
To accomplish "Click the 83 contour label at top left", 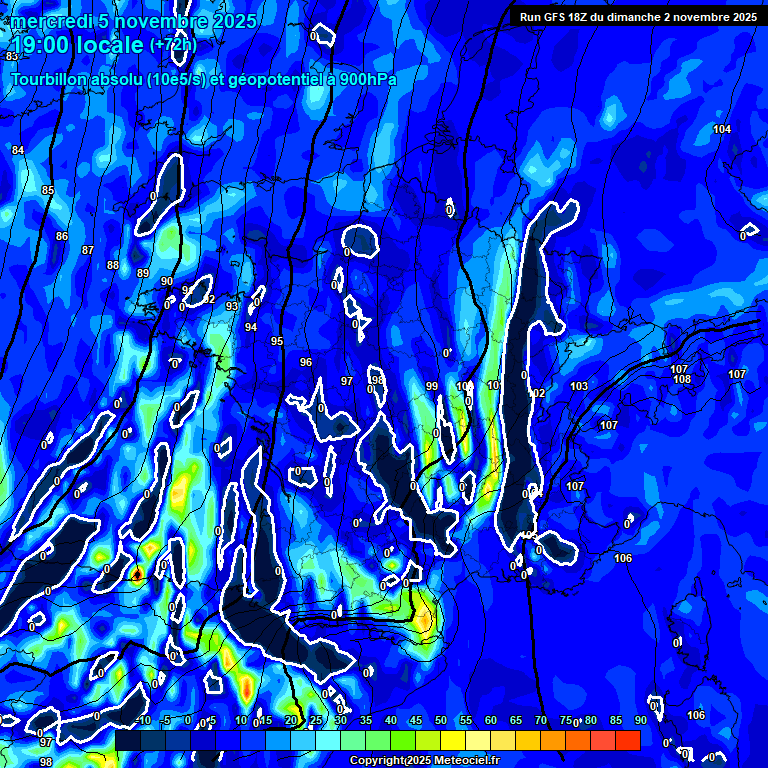I will coord(12,57).
